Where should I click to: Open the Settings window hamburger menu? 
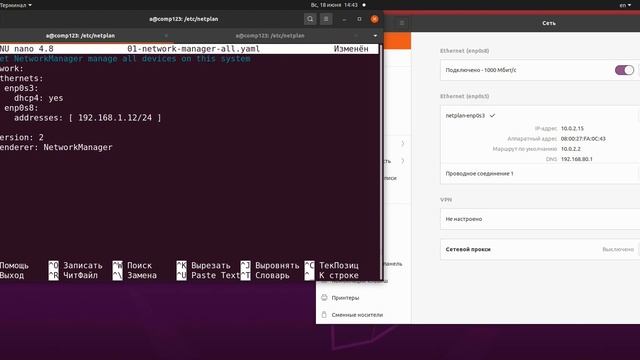[402, 23]
